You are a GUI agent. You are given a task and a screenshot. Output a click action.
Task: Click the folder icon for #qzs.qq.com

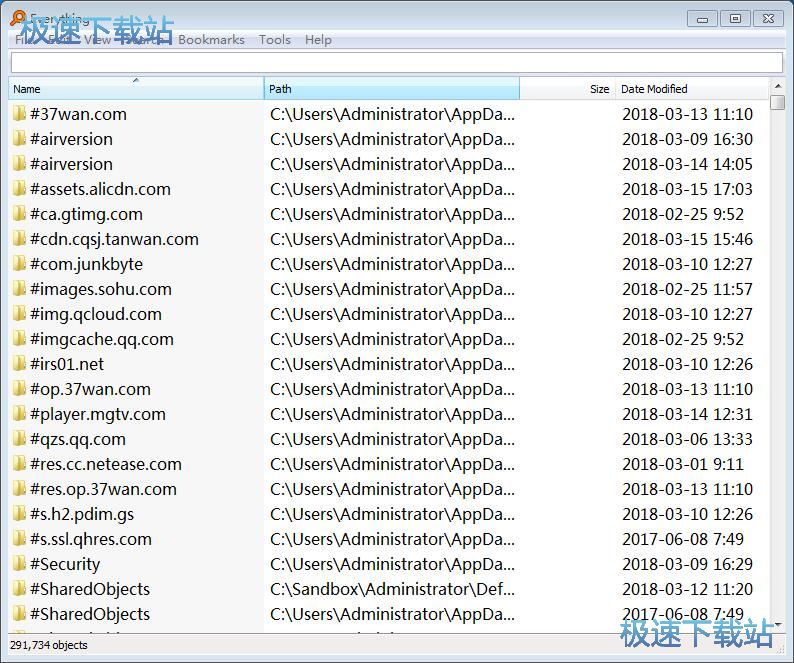coord(19,439)
